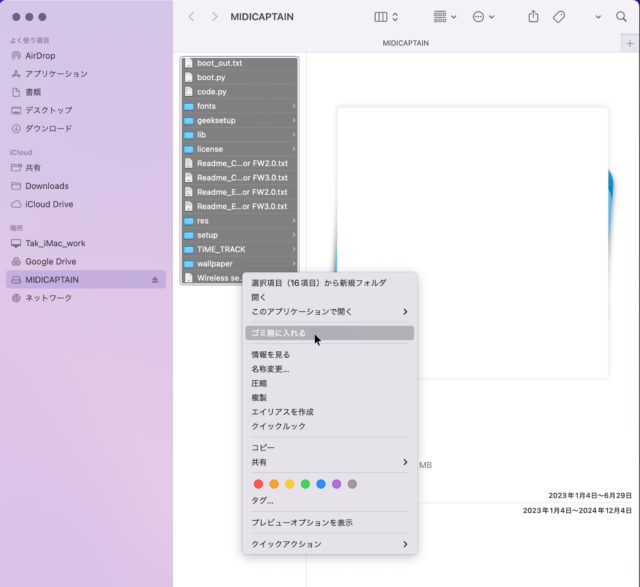
Task: Choose 開く in the context menu
Action: 330,297
